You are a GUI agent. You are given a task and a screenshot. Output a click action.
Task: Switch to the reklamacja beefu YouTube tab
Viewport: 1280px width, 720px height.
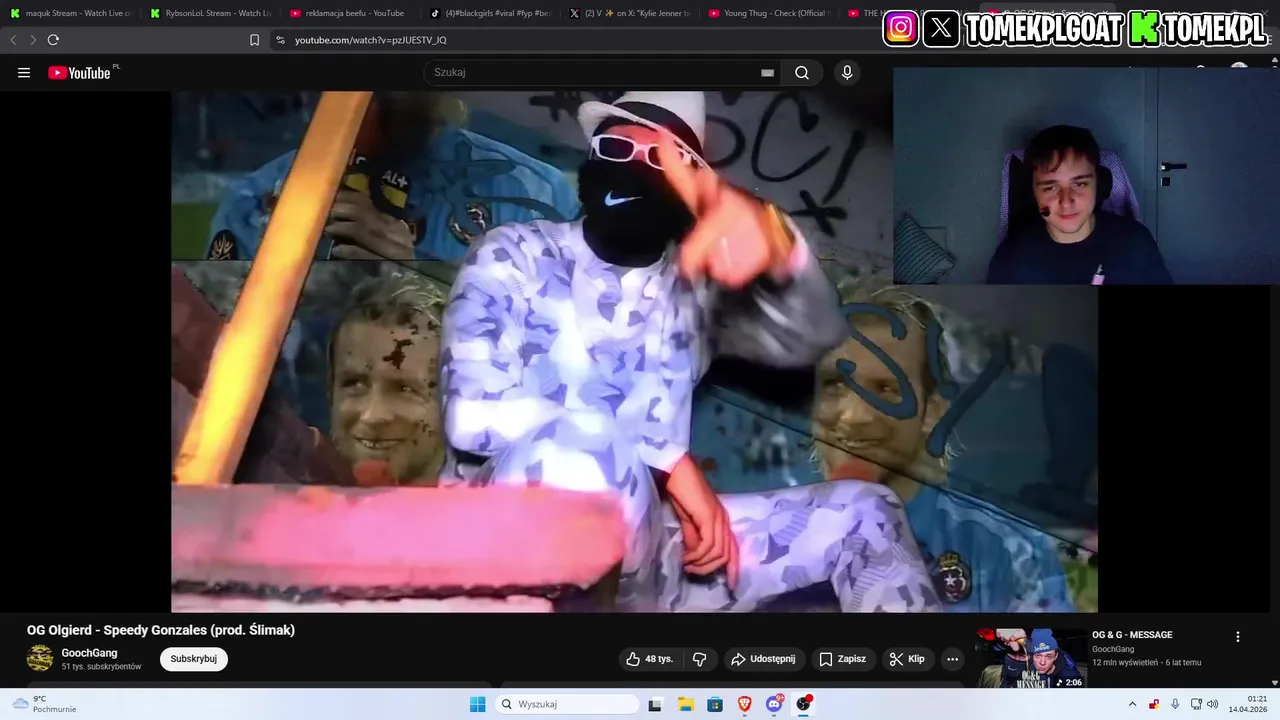[x=350, y=13]
